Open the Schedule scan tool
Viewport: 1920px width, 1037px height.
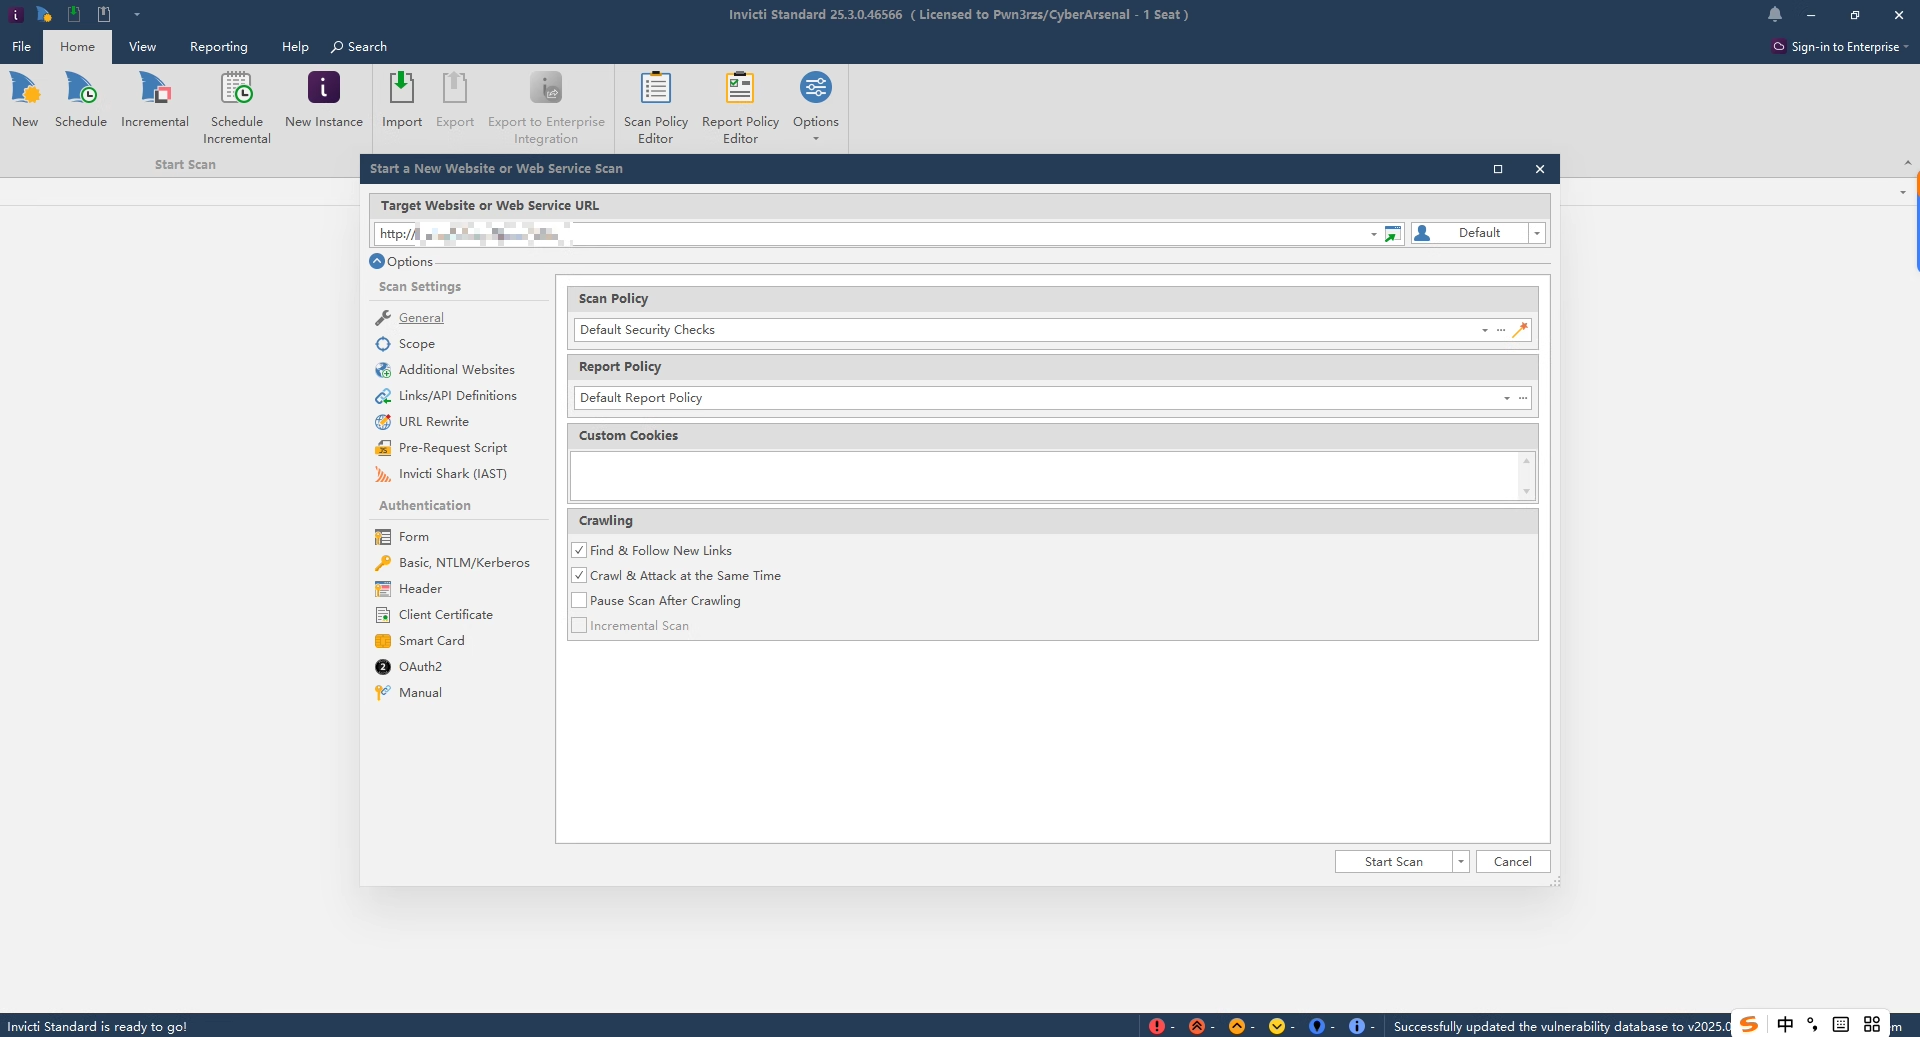[81, 100]
